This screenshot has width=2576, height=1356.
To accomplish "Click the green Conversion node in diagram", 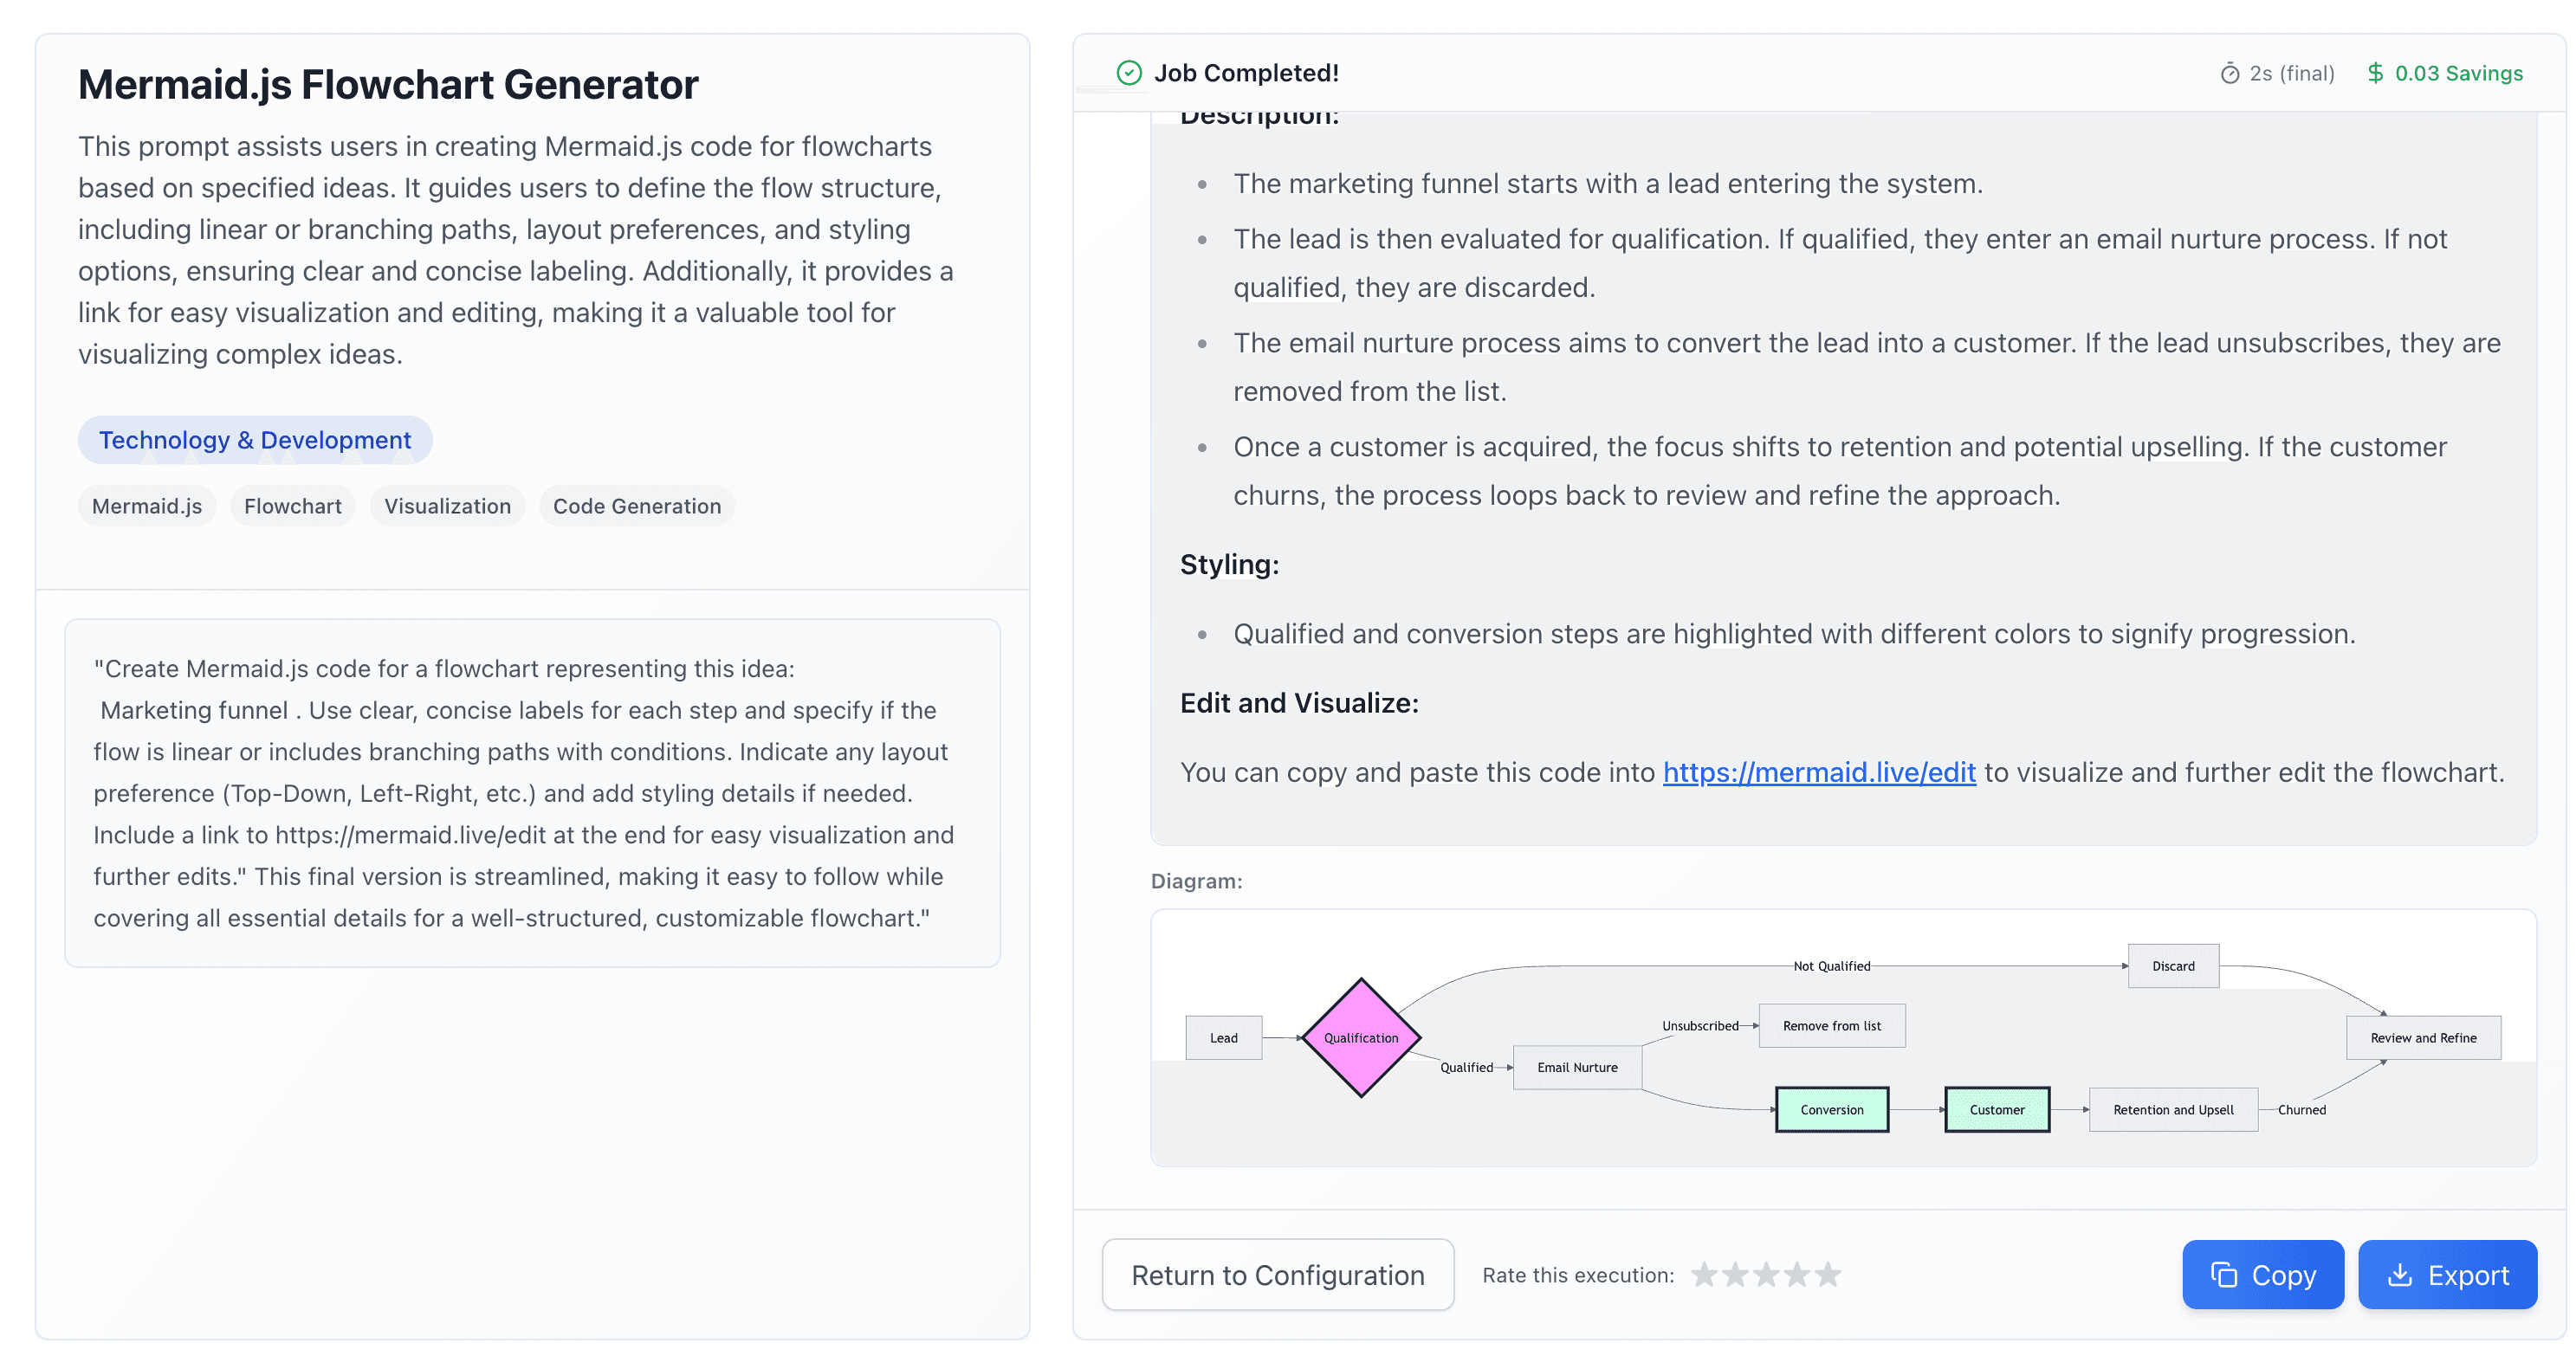I will coord(1831,1110).
